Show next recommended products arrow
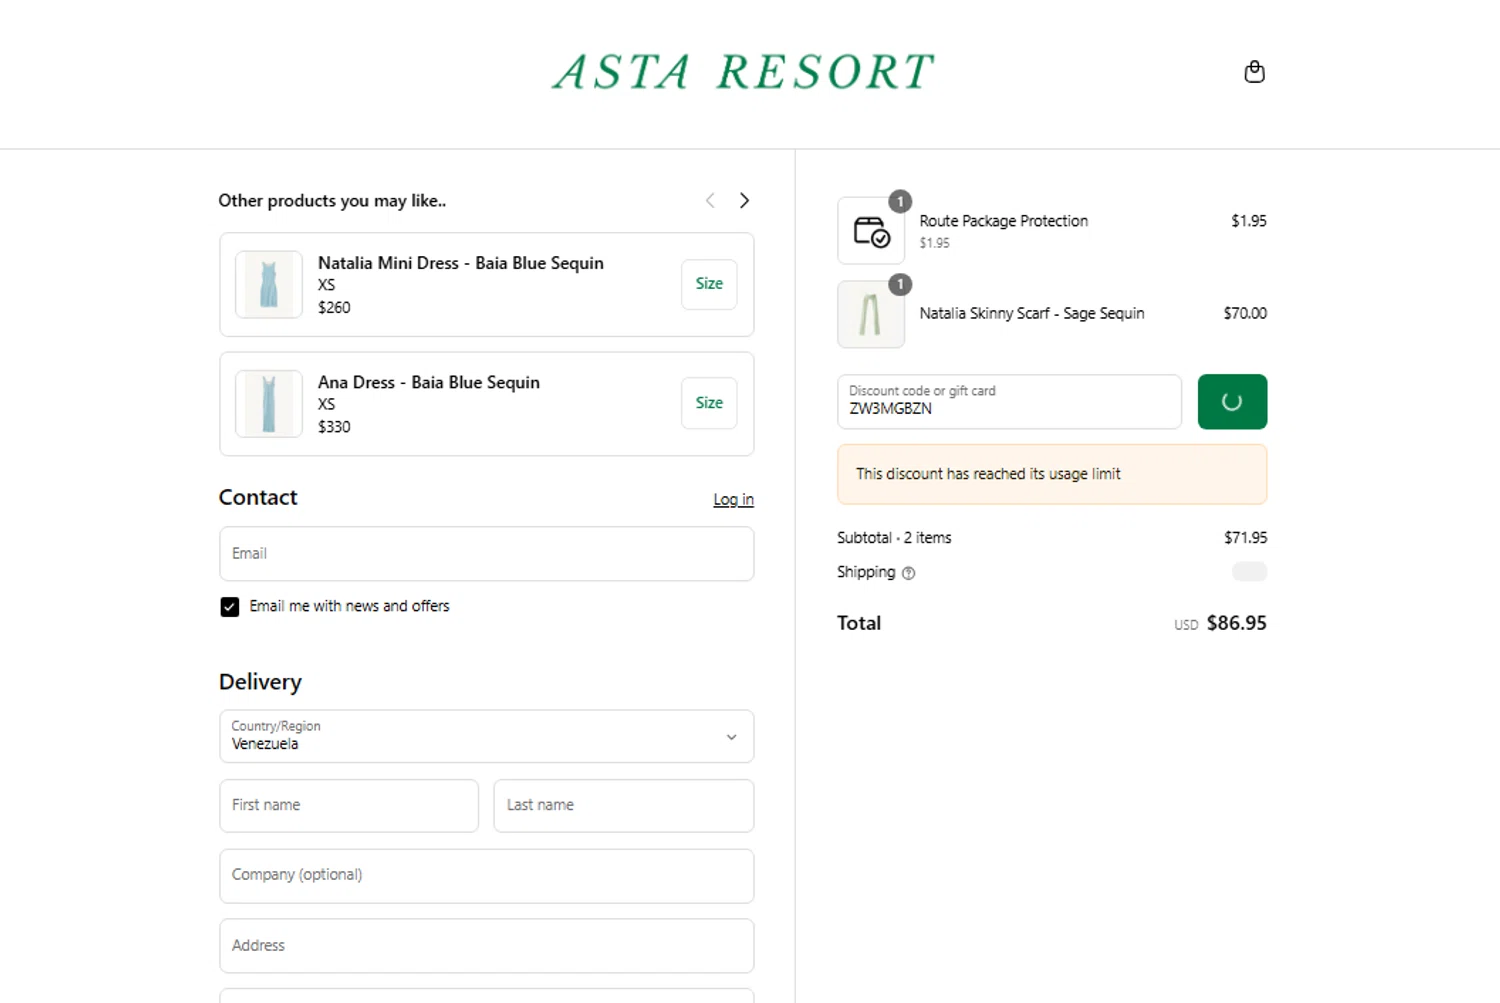This screenshot has width=1500, height=1003. click(744, 200)
